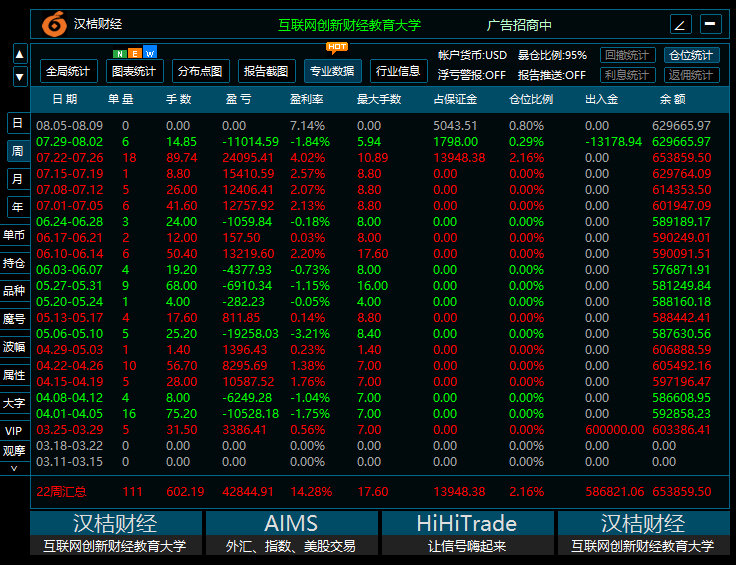Open the VIP sidebar item

point(14,431)
